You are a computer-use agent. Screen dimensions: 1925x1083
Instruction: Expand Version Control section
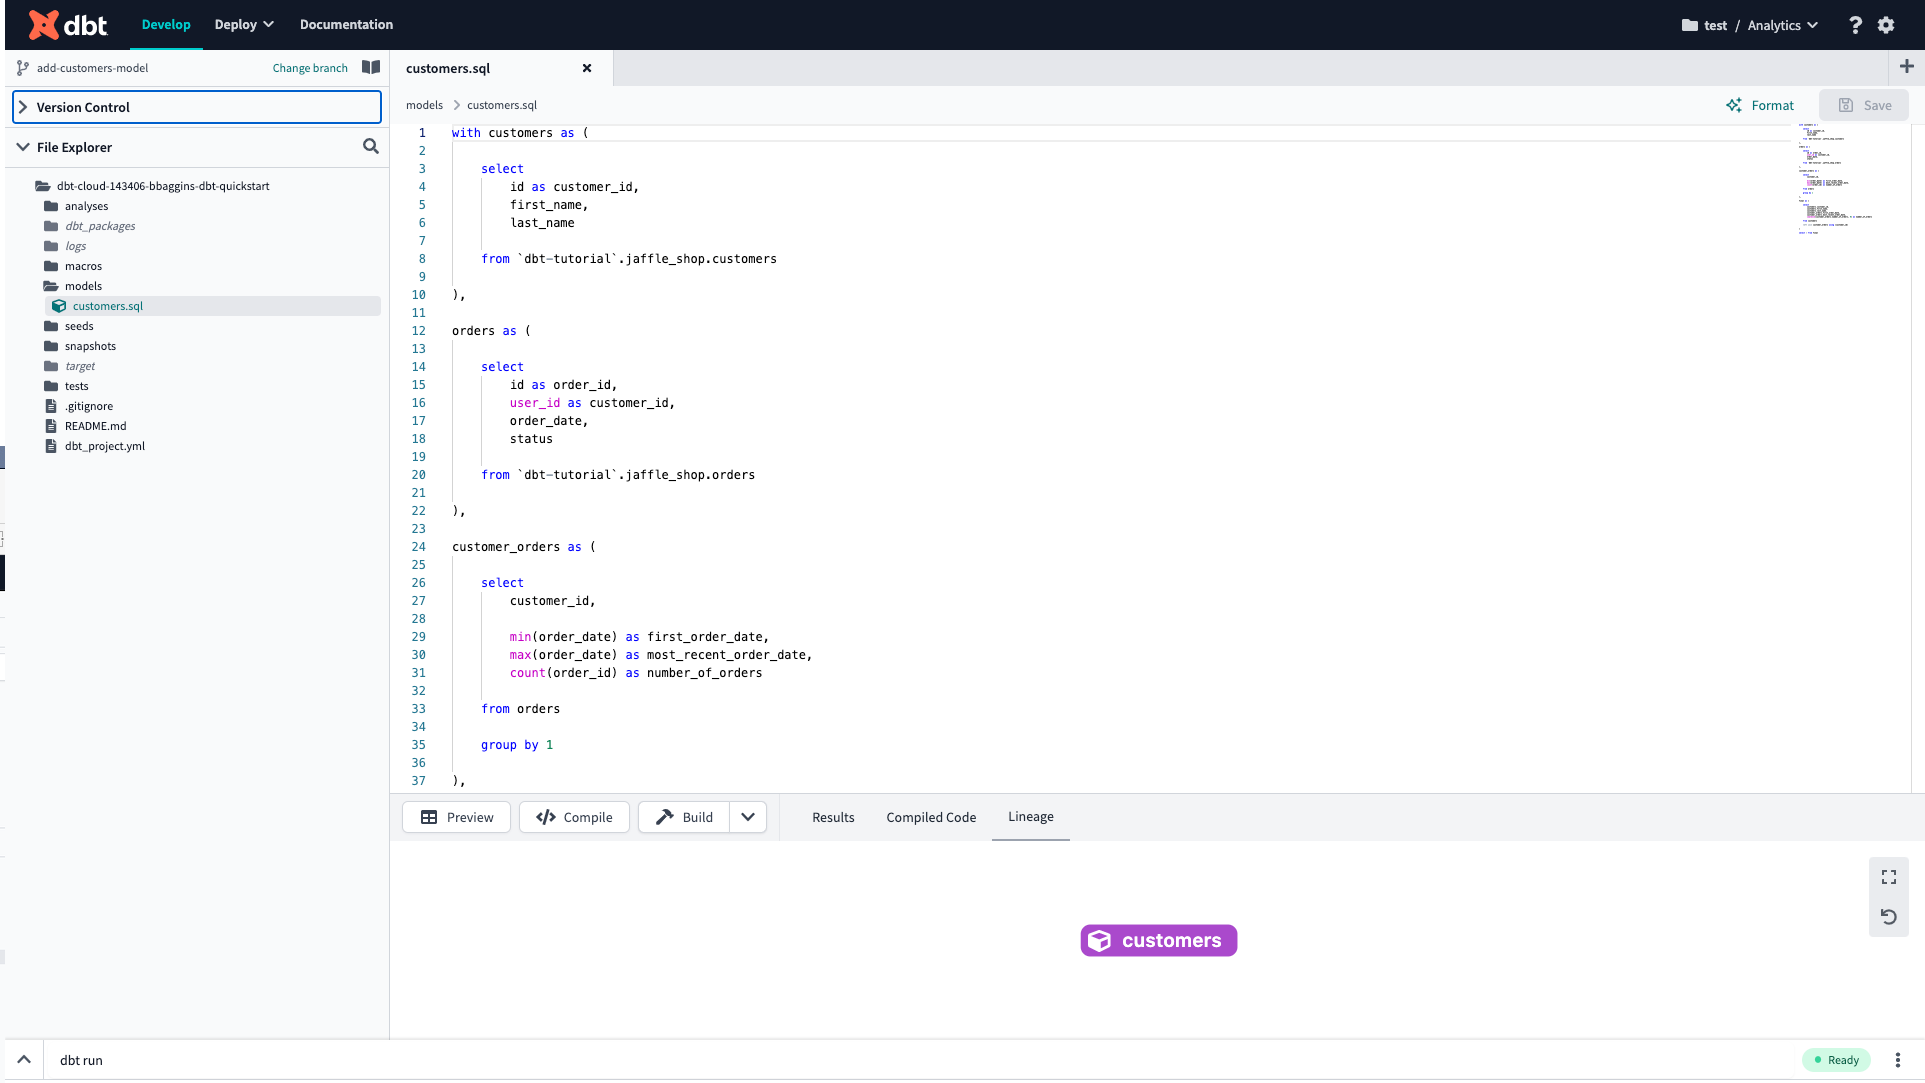pyautogui.click(x=197, y=107)
